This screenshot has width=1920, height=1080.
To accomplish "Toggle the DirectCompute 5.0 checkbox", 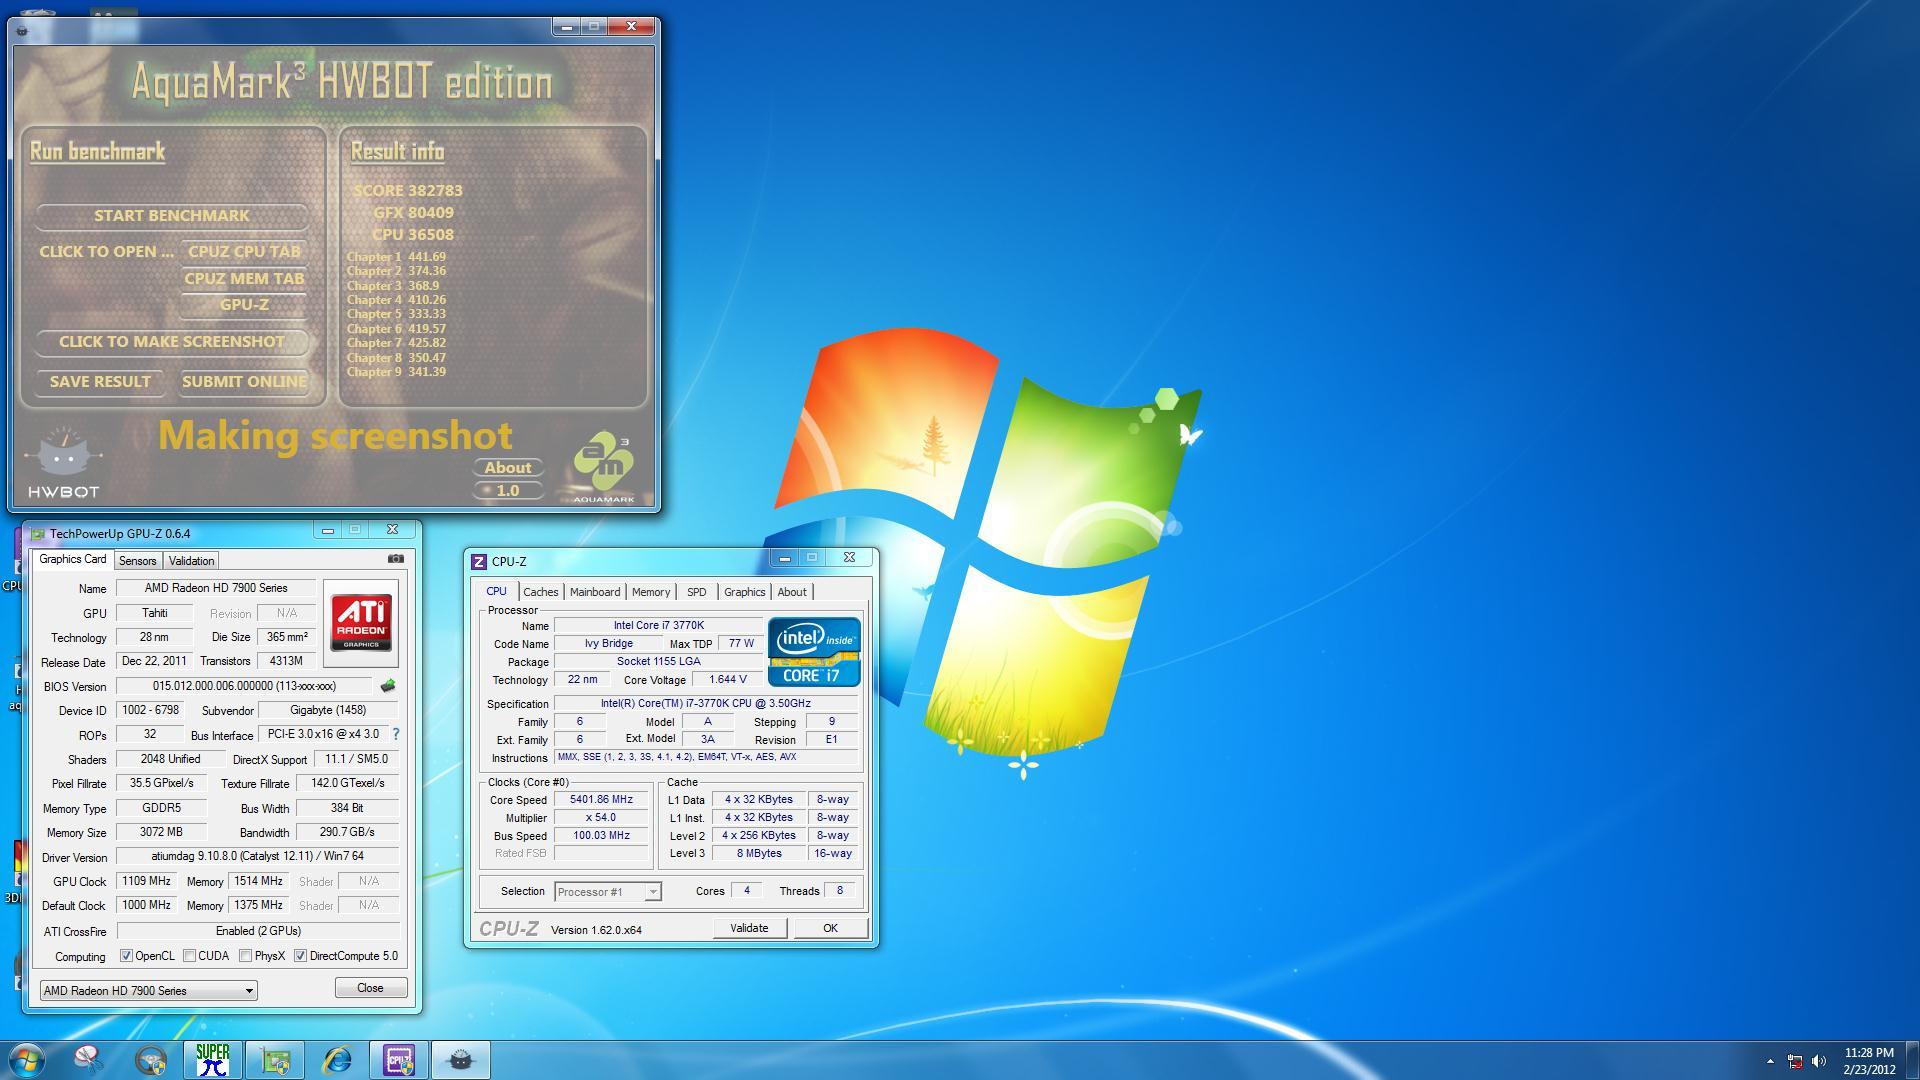I will 300,956.
